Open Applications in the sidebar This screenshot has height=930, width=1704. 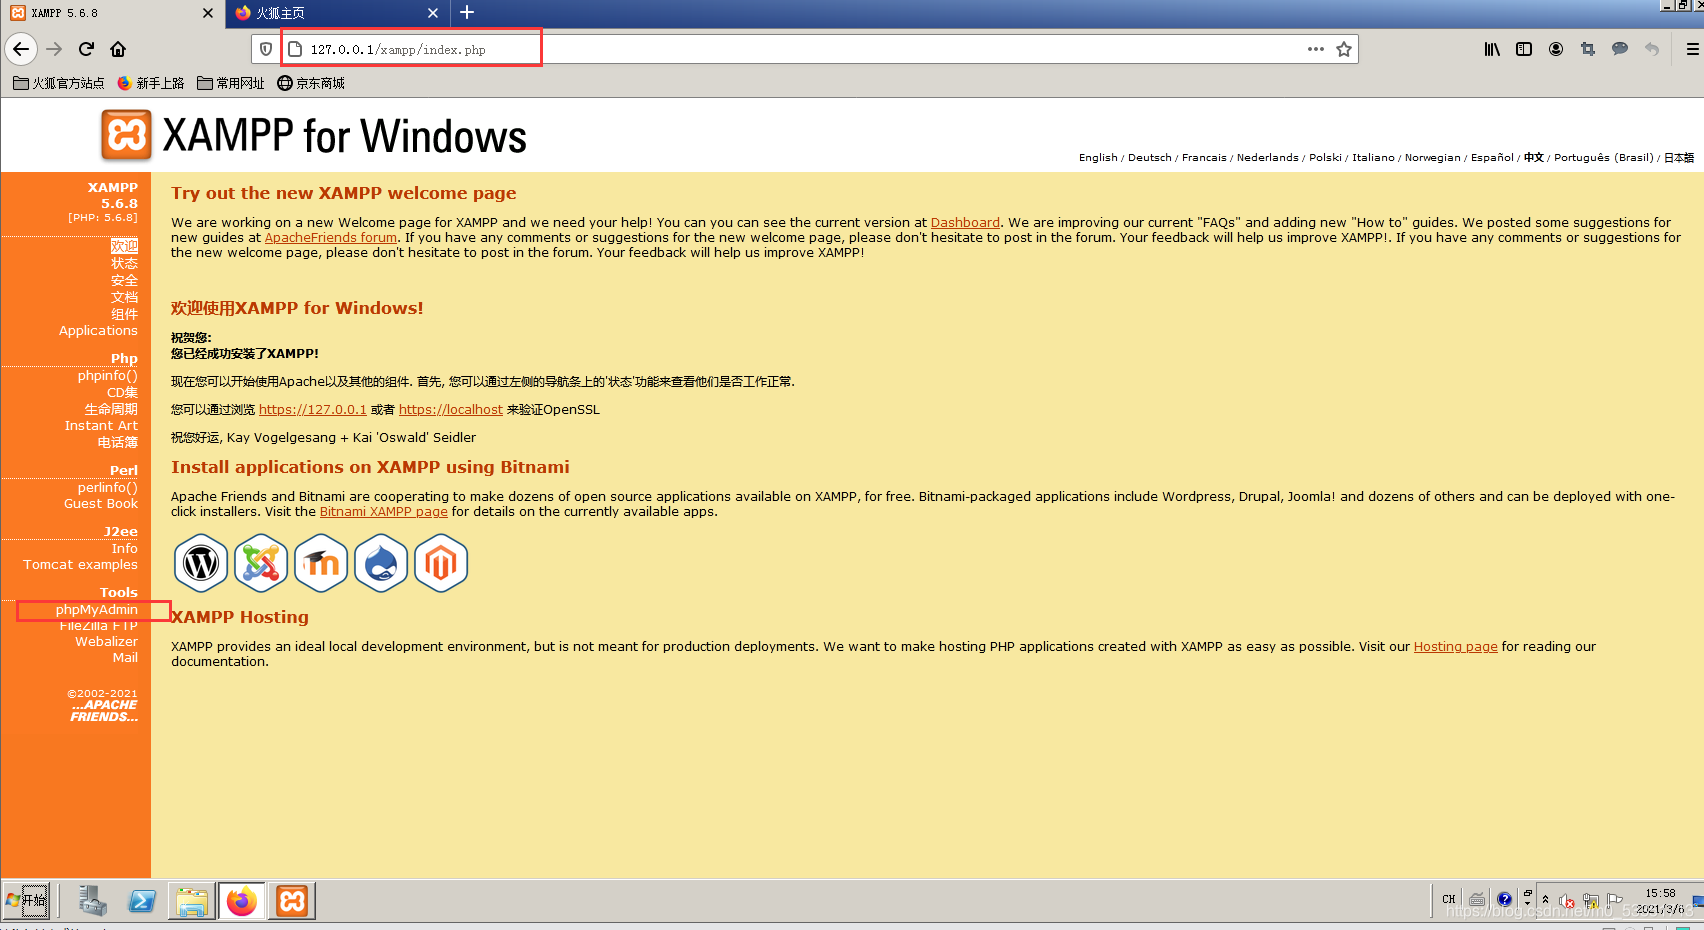[x=98, y=331]
